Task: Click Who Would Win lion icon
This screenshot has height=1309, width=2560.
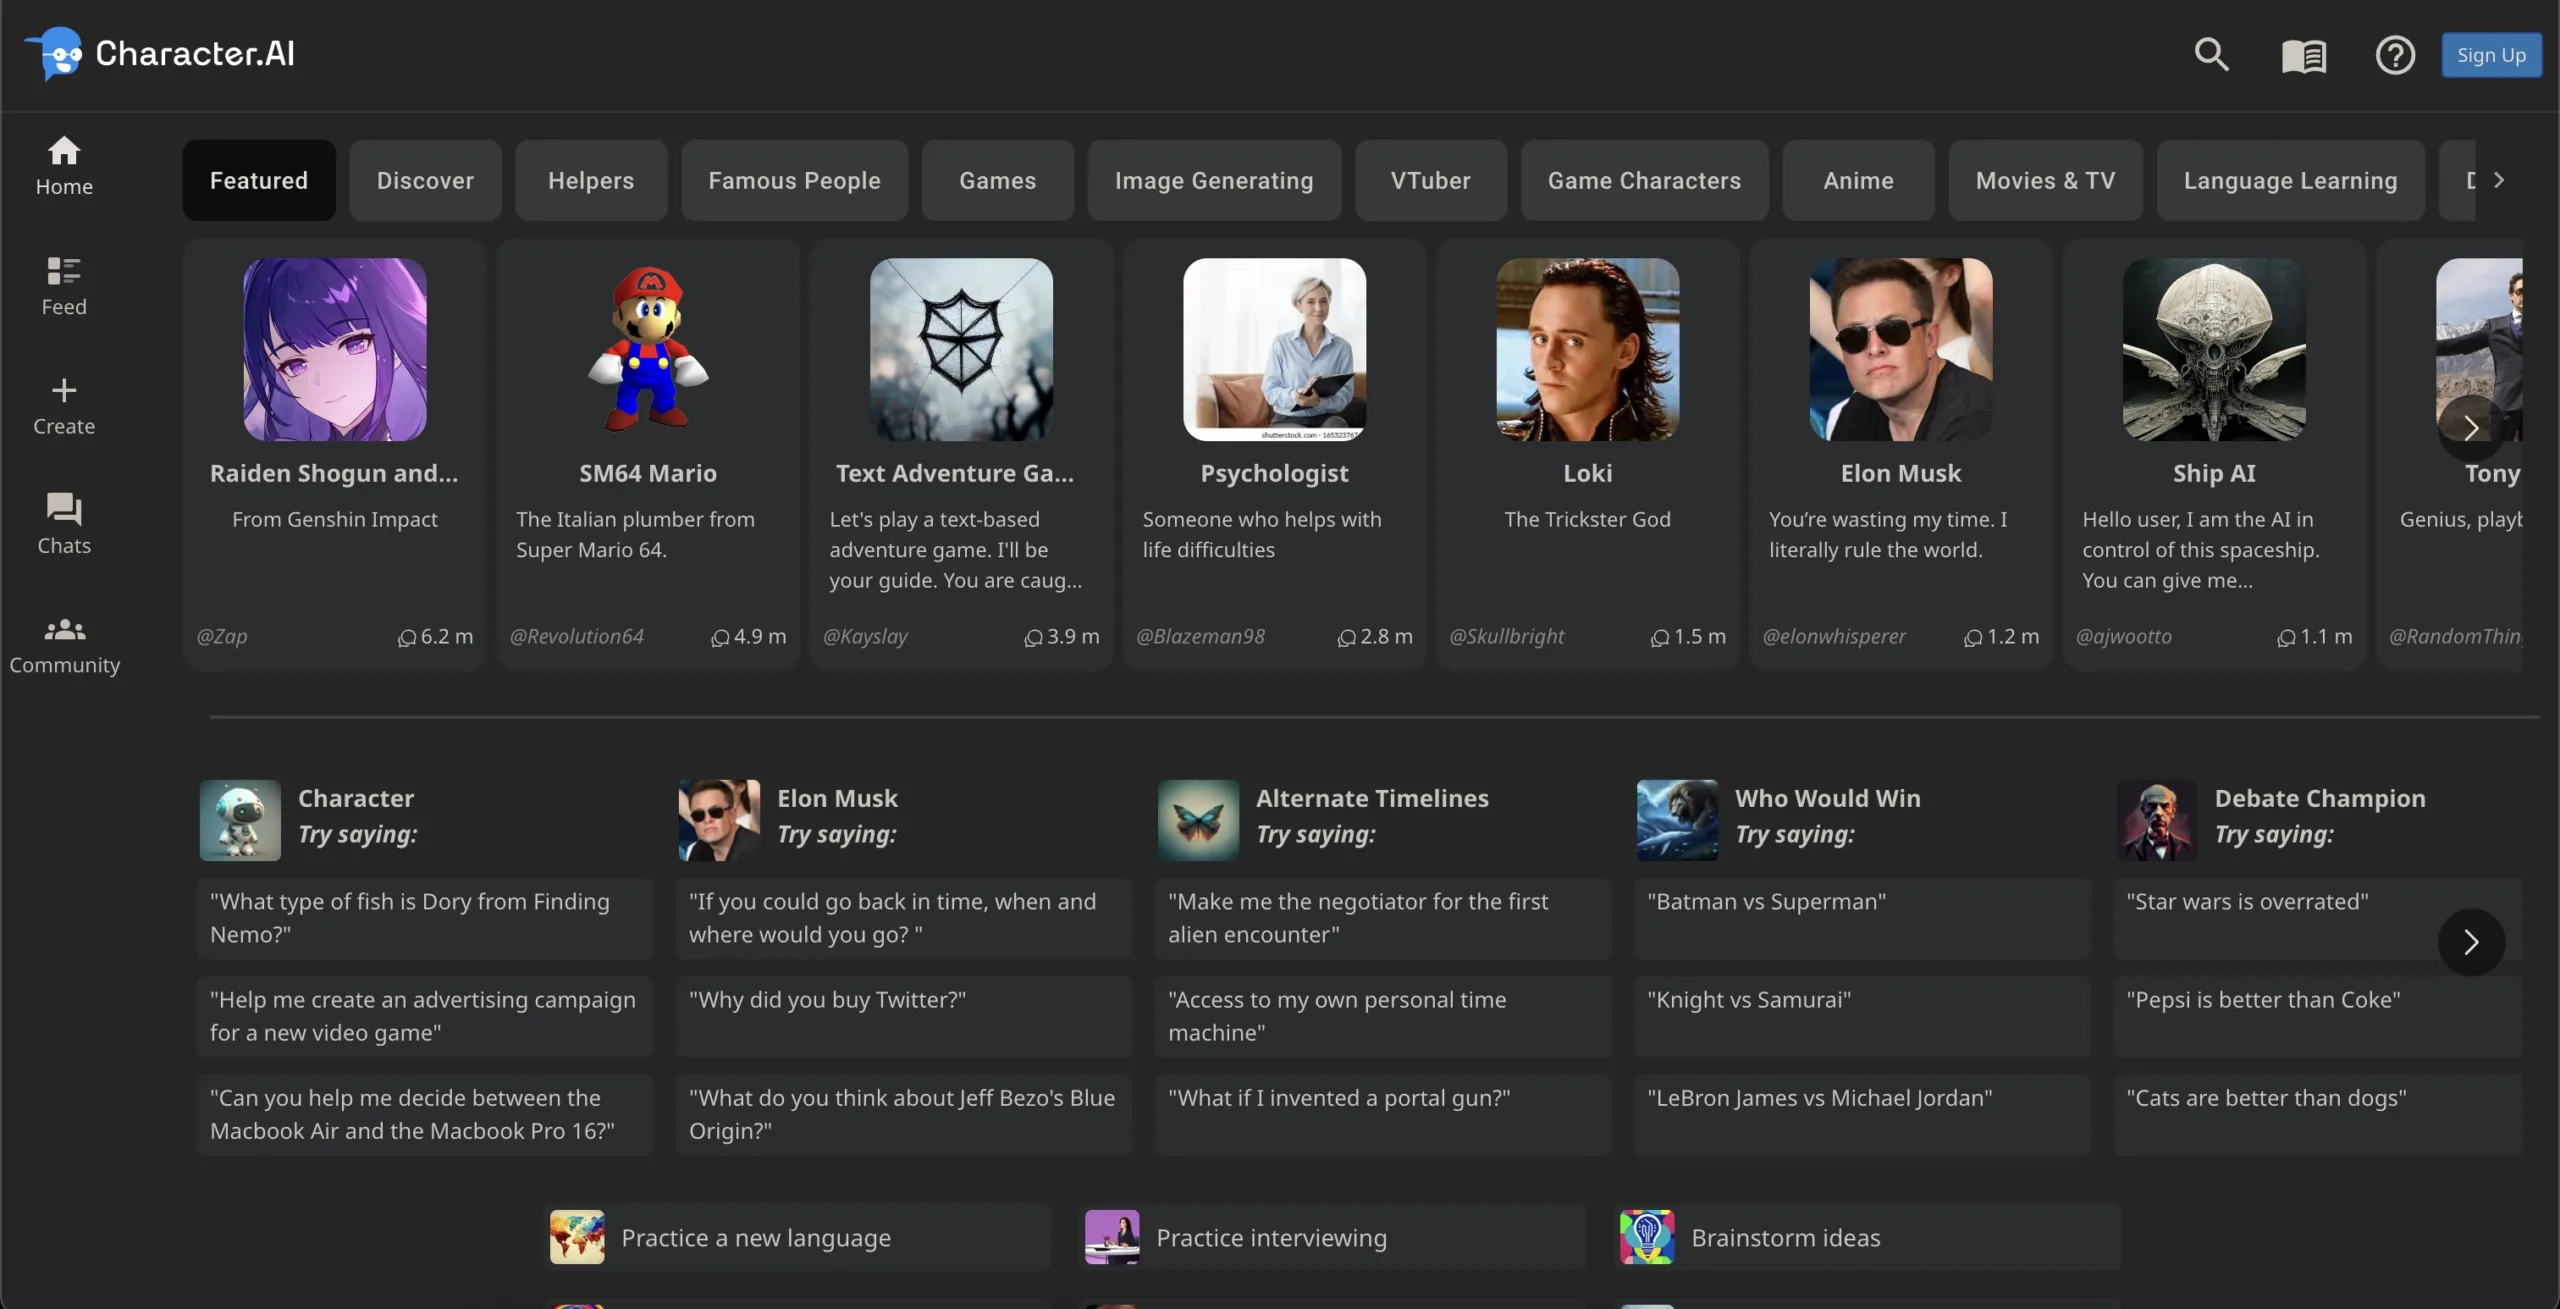Action: click(1677, 820)
